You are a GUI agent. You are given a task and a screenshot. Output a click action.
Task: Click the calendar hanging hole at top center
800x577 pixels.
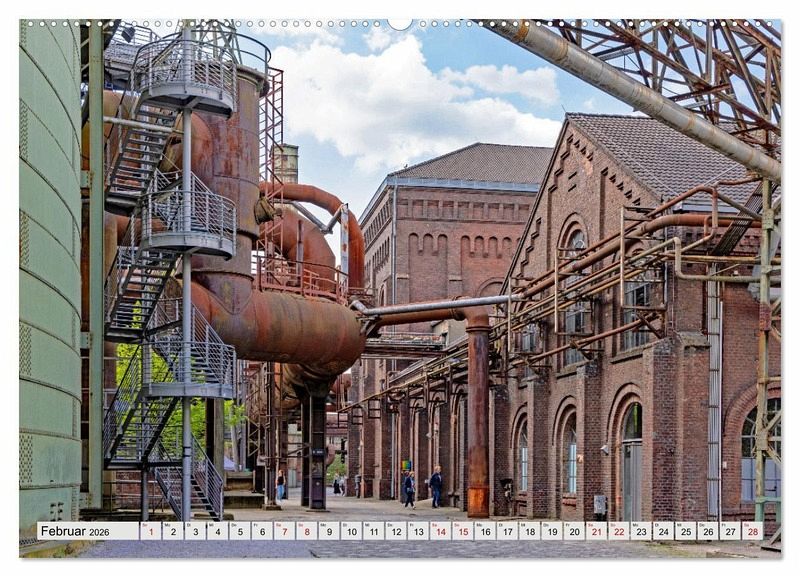pos(400,23)
